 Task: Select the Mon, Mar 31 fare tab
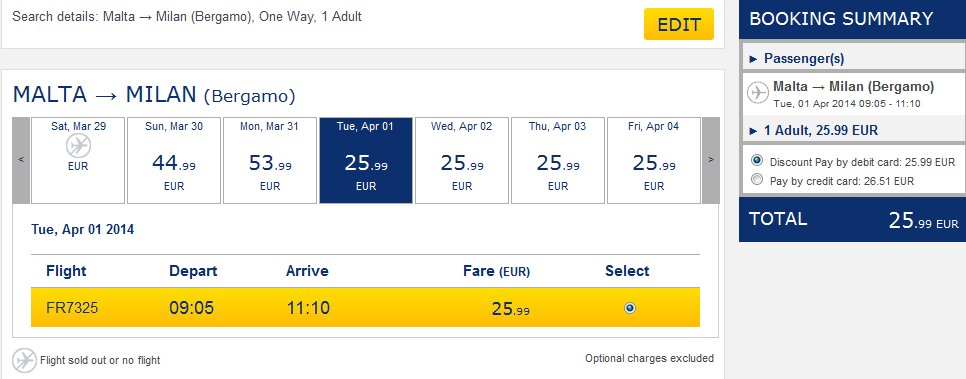click(270, 160)
